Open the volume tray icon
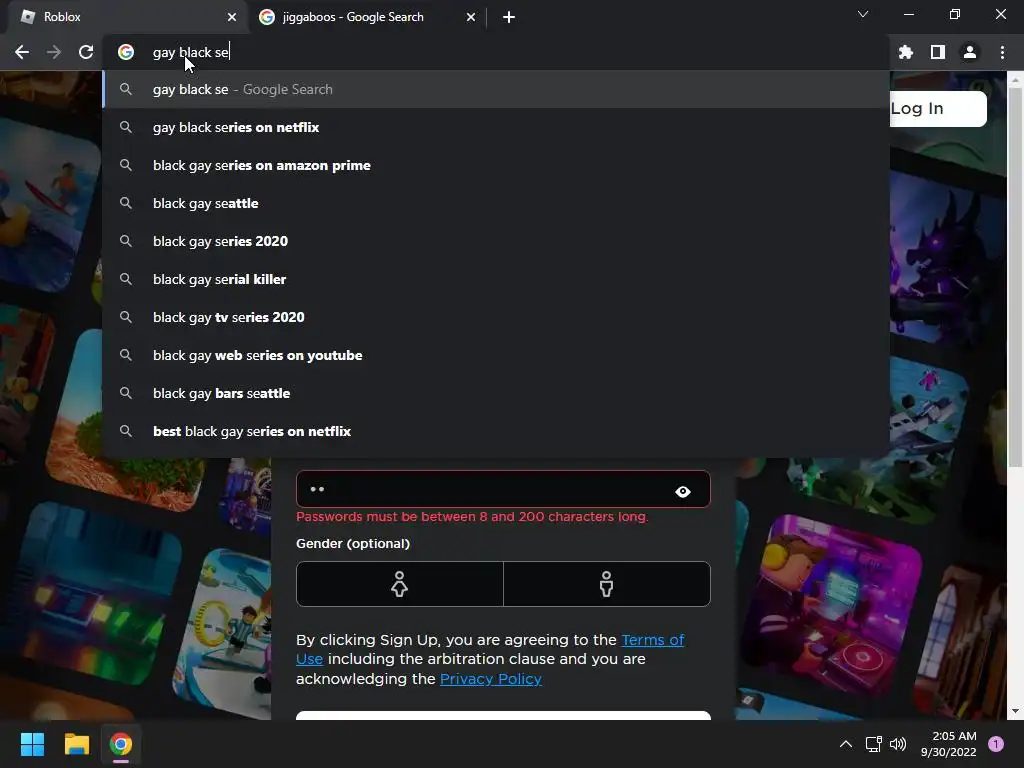Screen dimensions: 1024x768 click(x=898, y=744)
